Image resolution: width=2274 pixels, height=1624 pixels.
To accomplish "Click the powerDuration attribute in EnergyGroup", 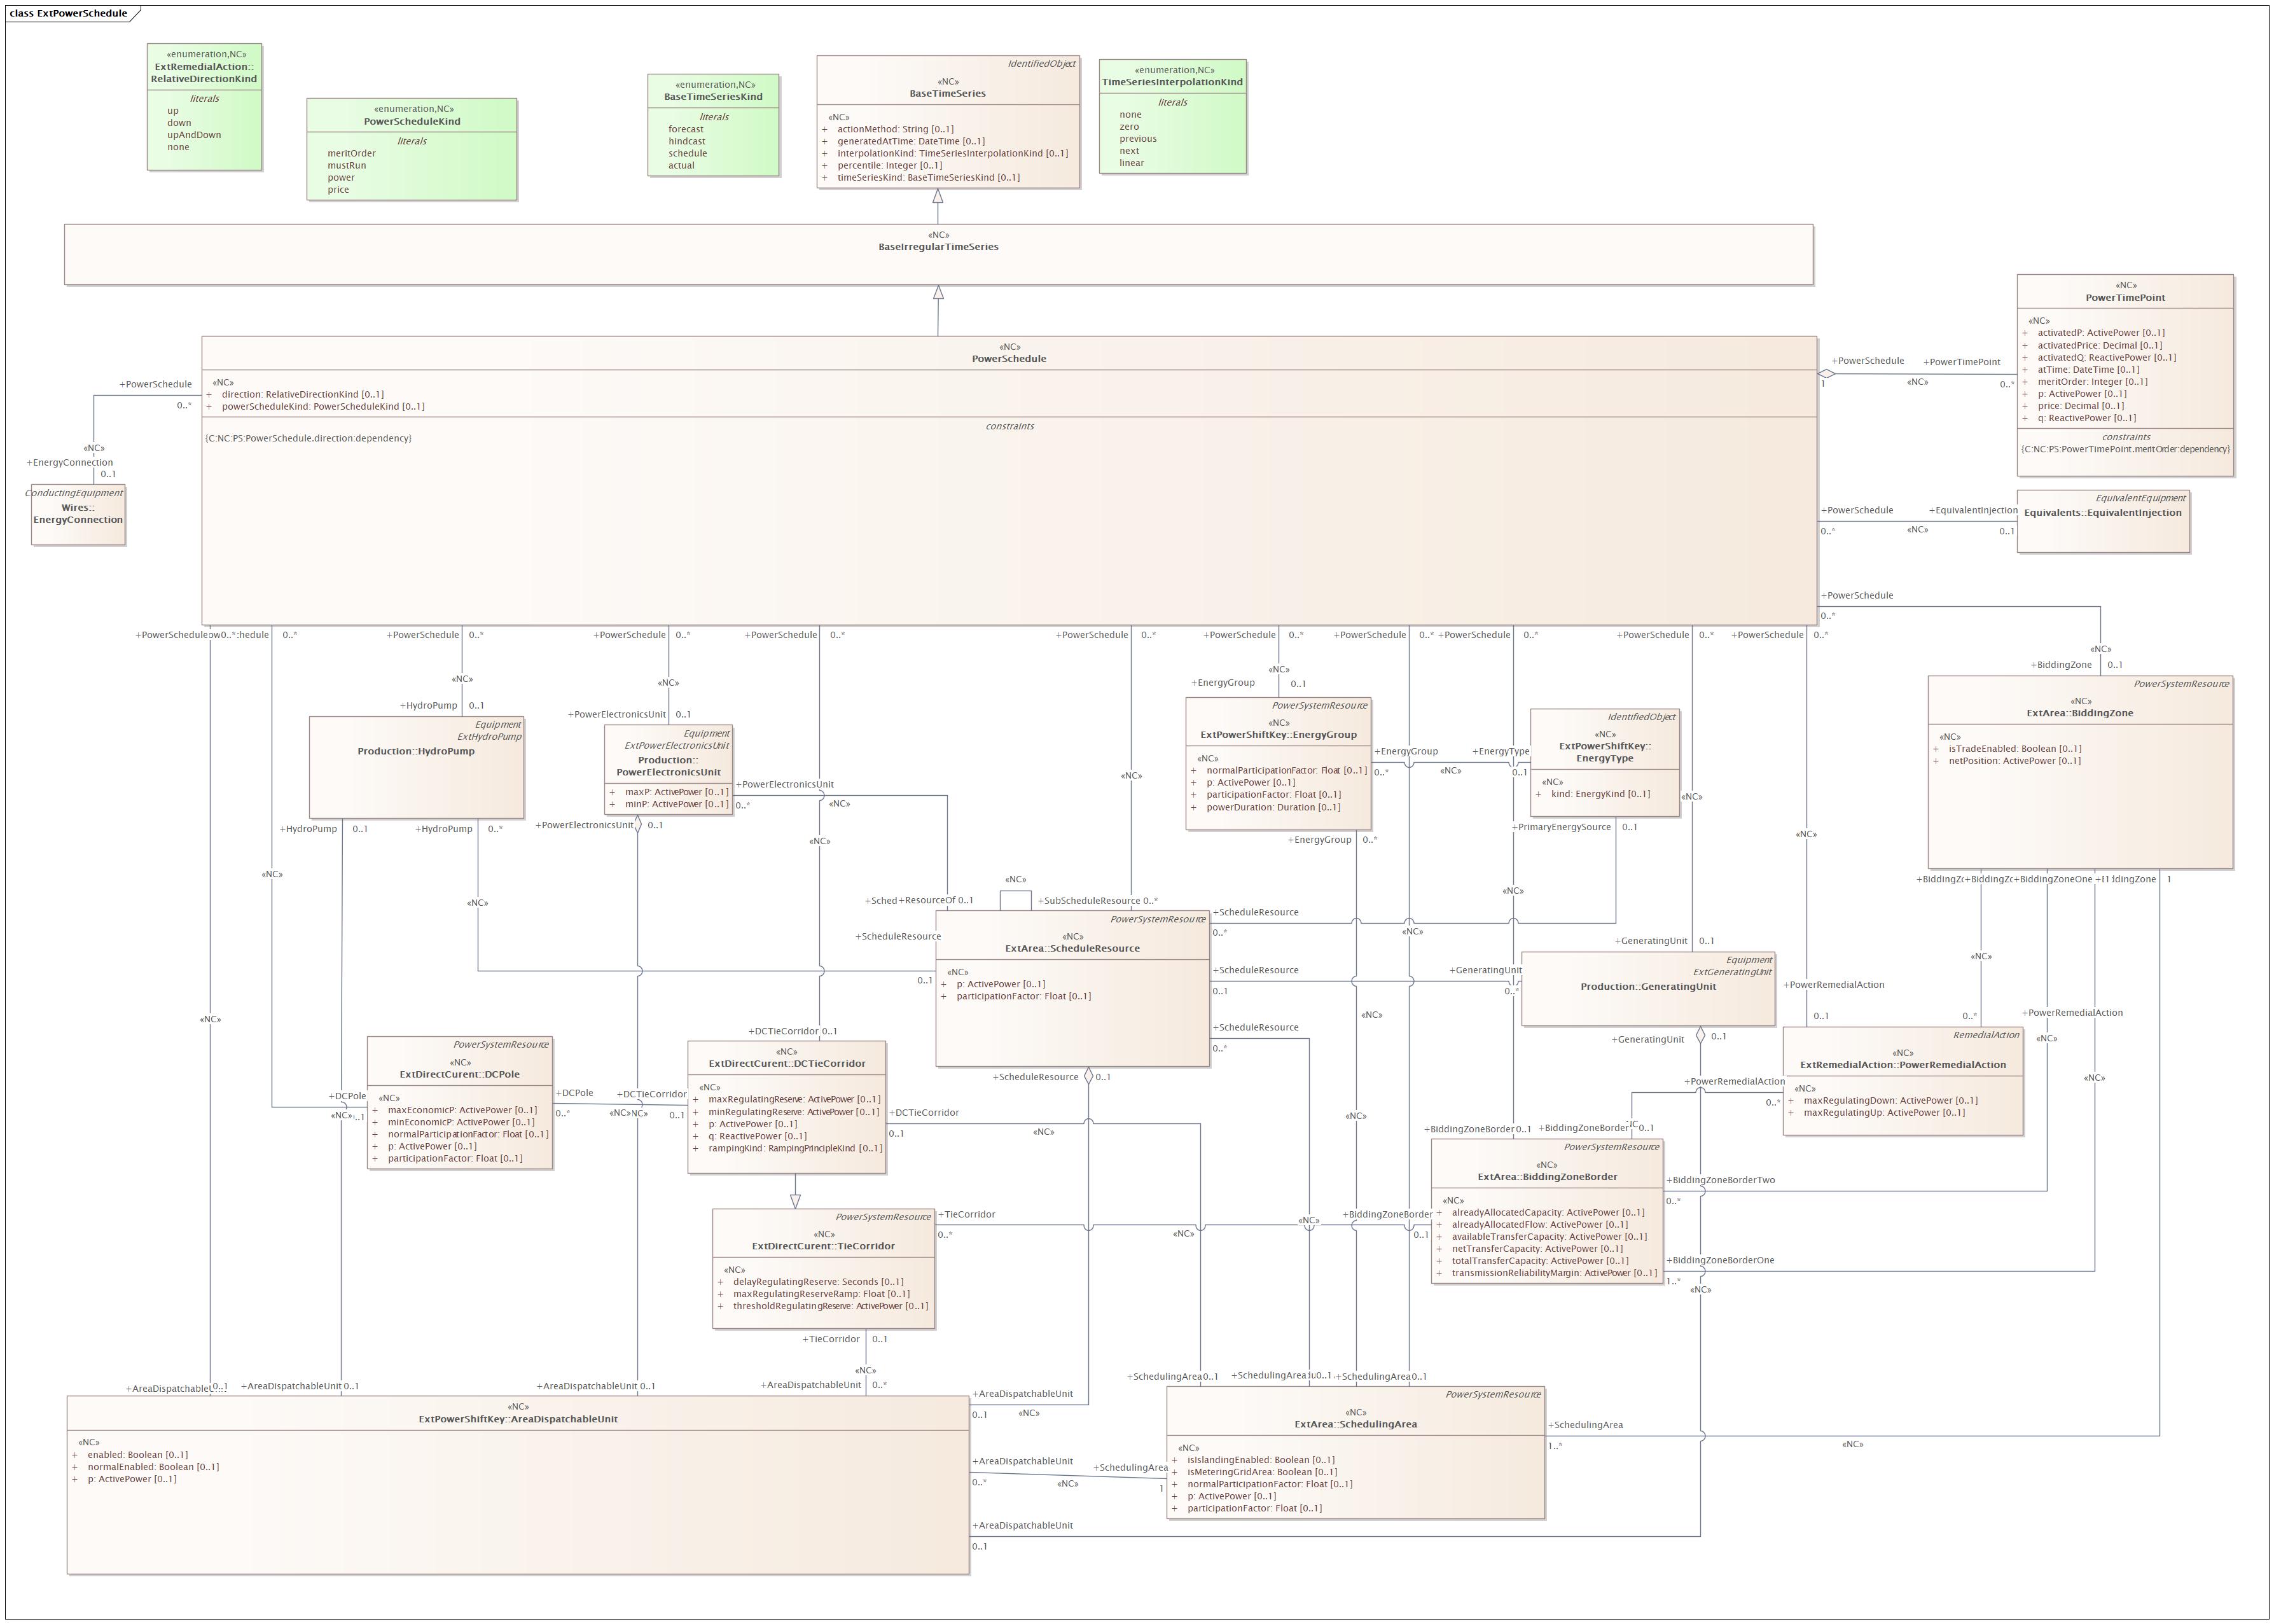I will pyautogui.click(x=1273, y=808).
